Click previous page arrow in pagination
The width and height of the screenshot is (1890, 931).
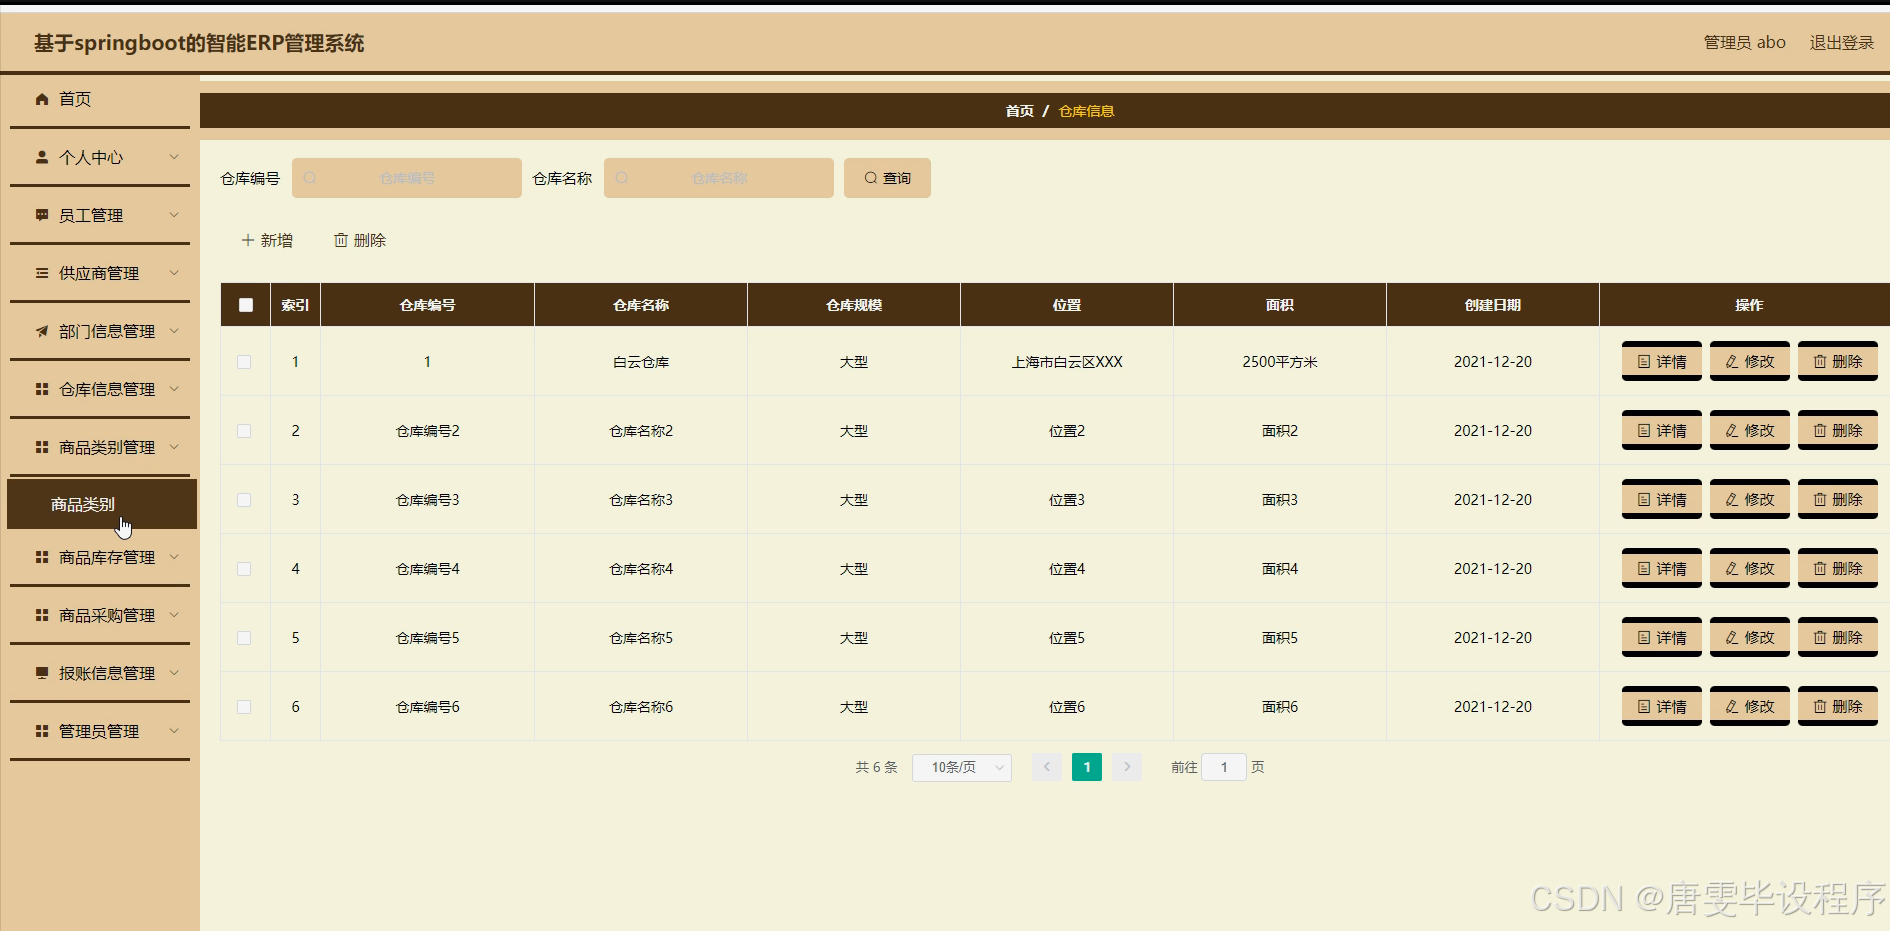pos(1047,767)
